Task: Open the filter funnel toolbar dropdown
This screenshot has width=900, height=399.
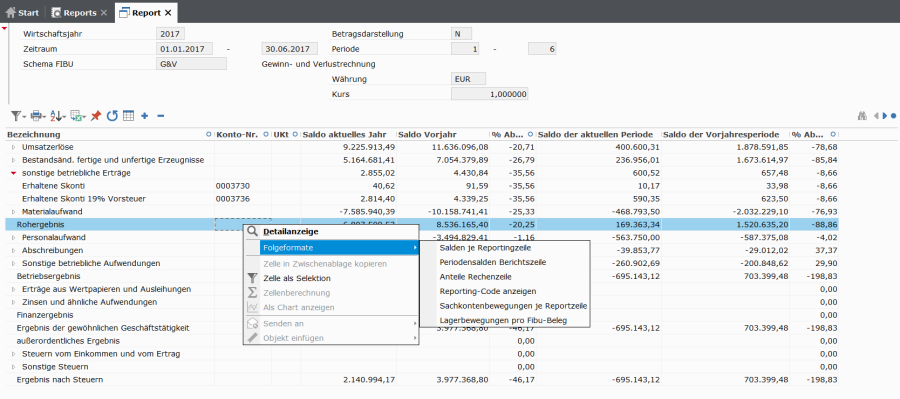Action: 18,116
